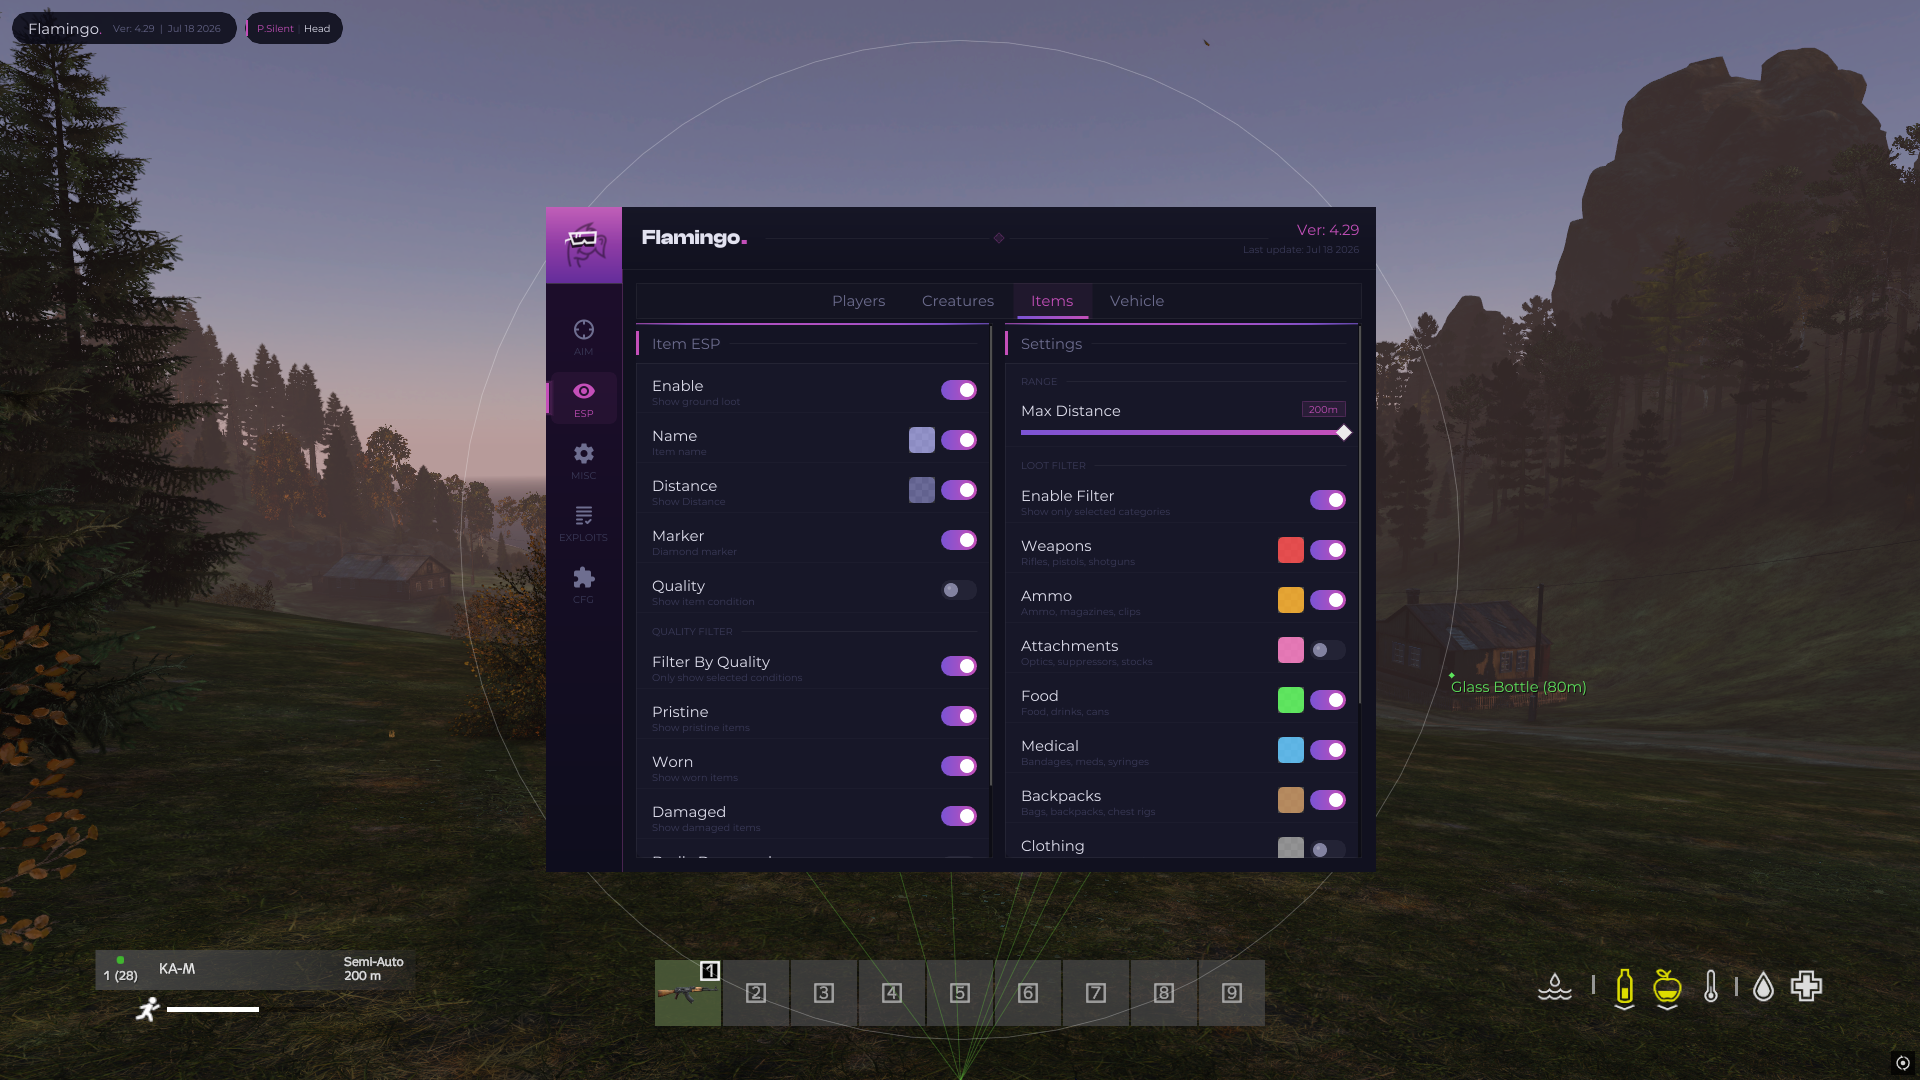Viewport: 1920px width, 1080px height.
Task: Click the Flamingo bird logo
Action: tap(584, 245)
